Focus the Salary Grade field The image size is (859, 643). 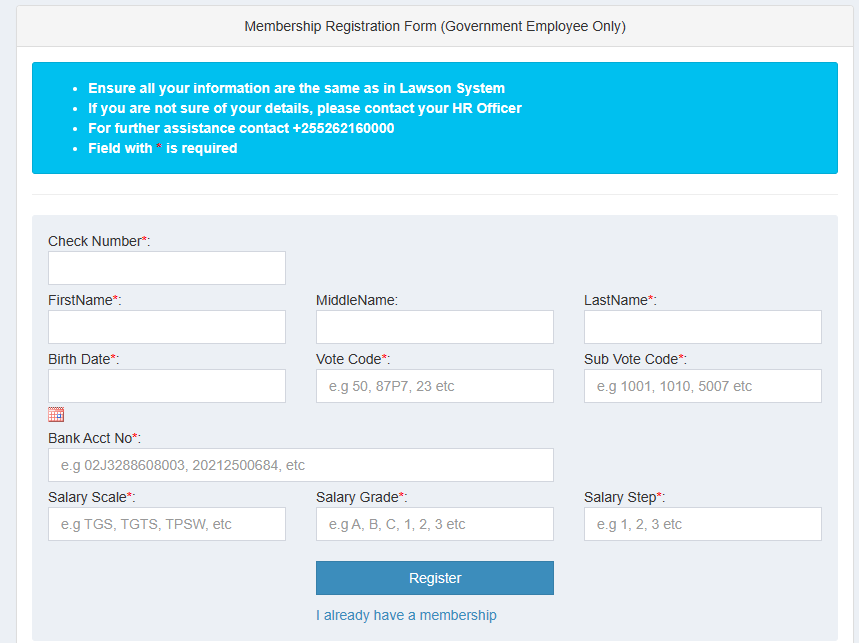tap(435, 524)
